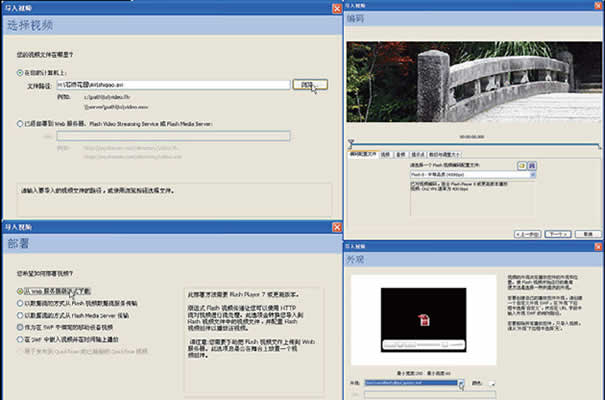Viewport: 605px width, 400px height.
Task: Click the playback control bar in skin preview
Action: pos(423,344)
